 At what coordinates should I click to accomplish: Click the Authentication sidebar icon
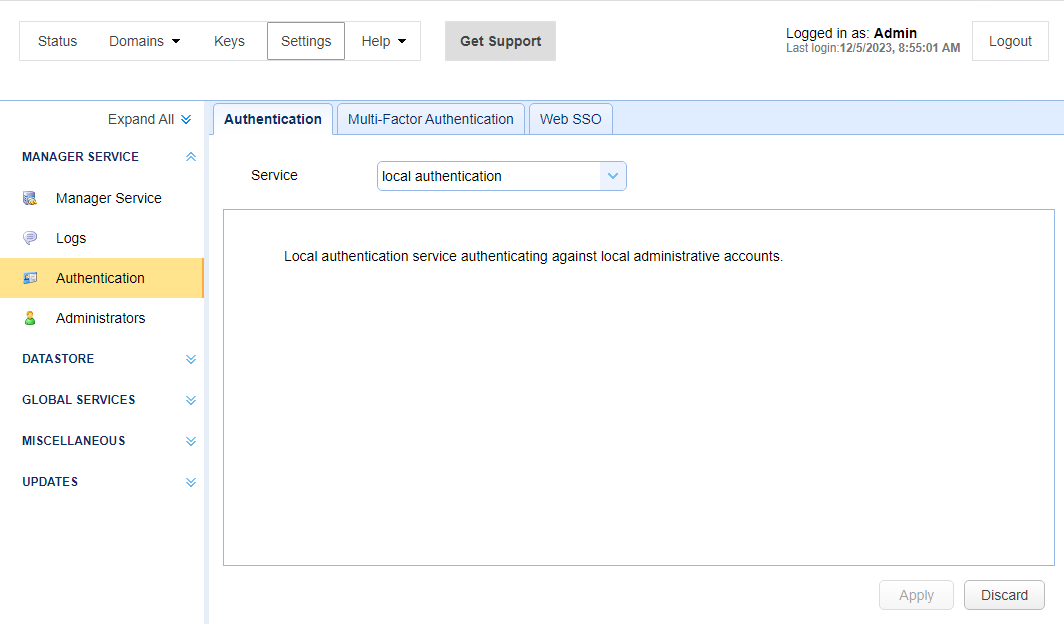coord(30,278)
